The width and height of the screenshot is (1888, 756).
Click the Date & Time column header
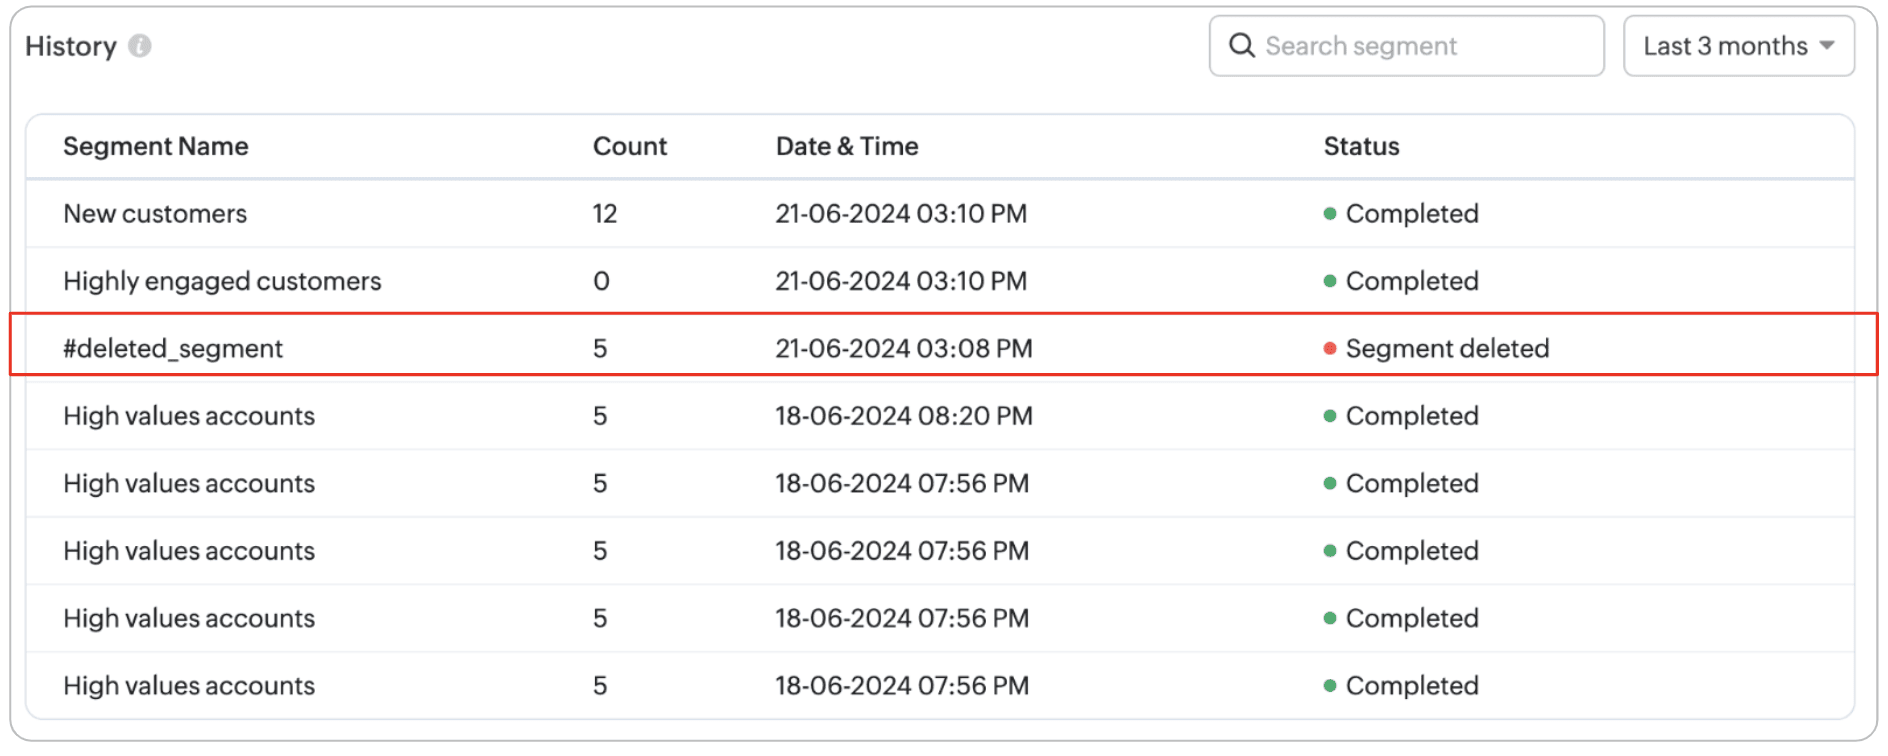(x=847, y=147)
